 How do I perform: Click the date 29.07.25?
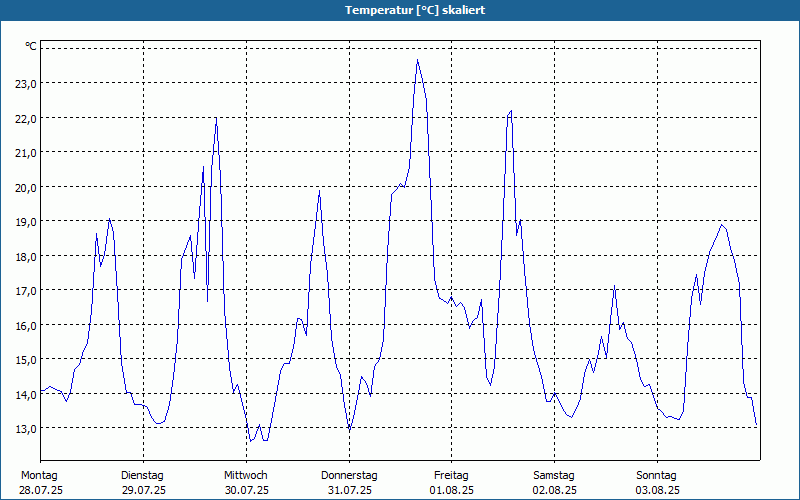click(144, 490)
